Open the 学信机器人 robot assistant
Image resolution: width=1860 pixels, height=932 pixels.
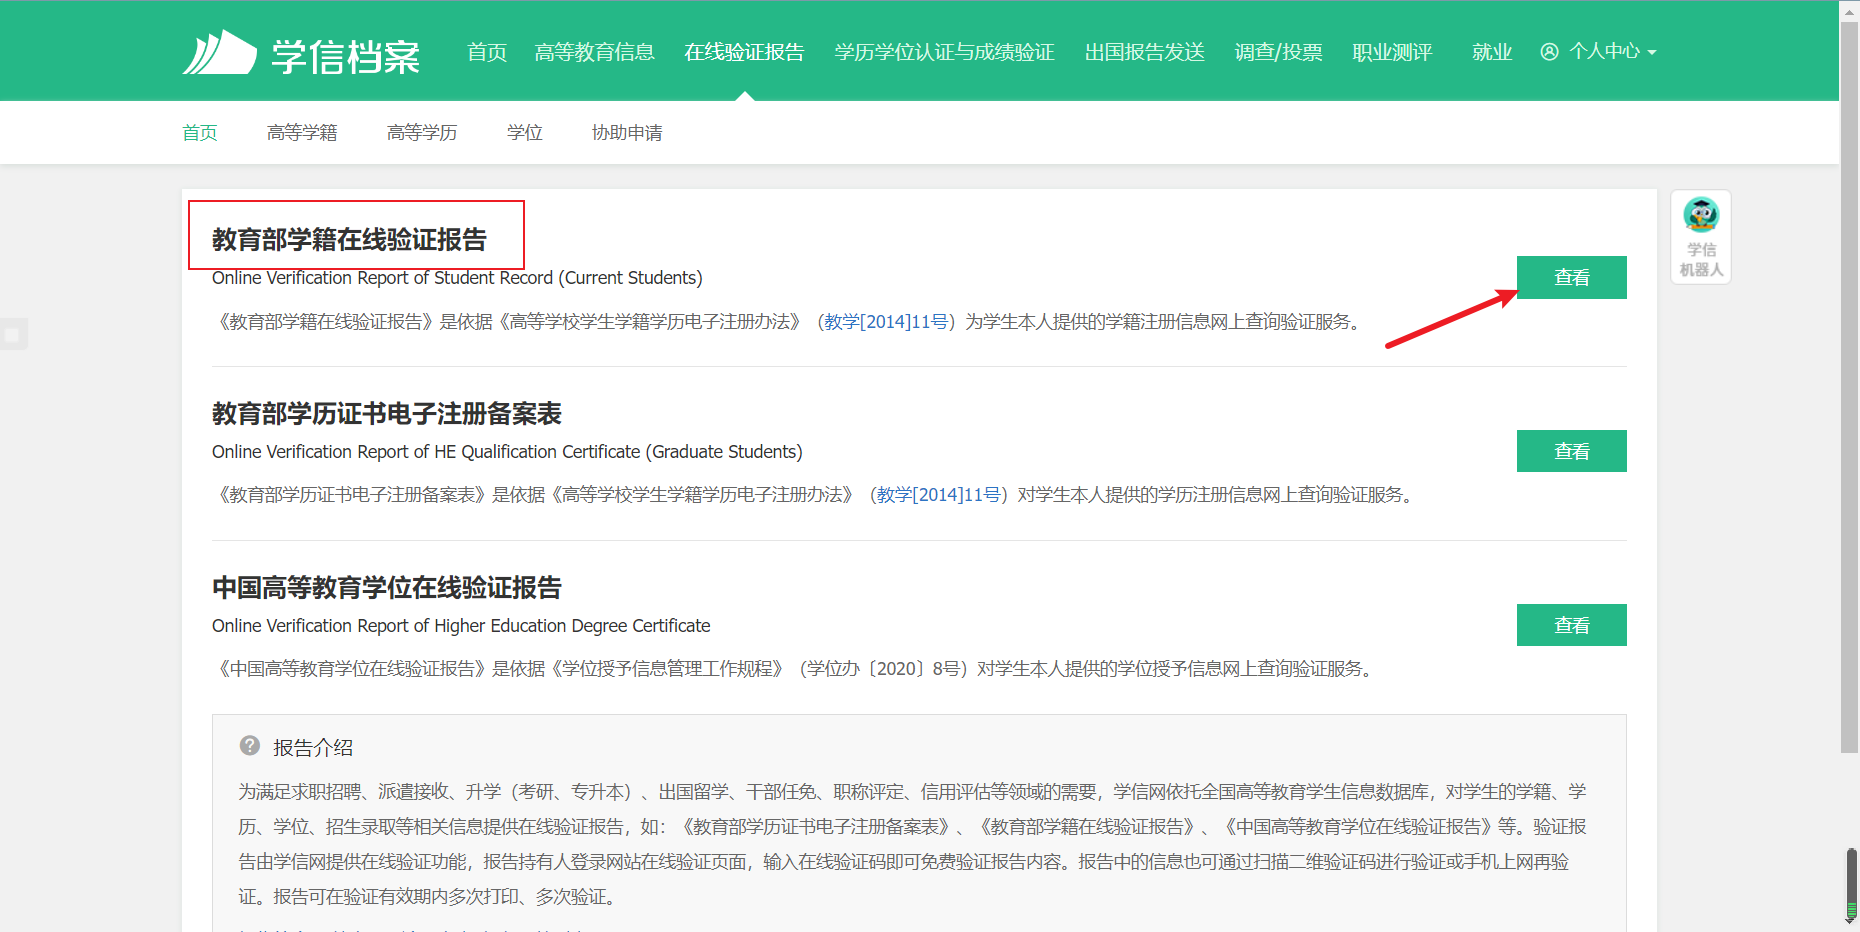pyautogui.click(x=1700, y=237)
